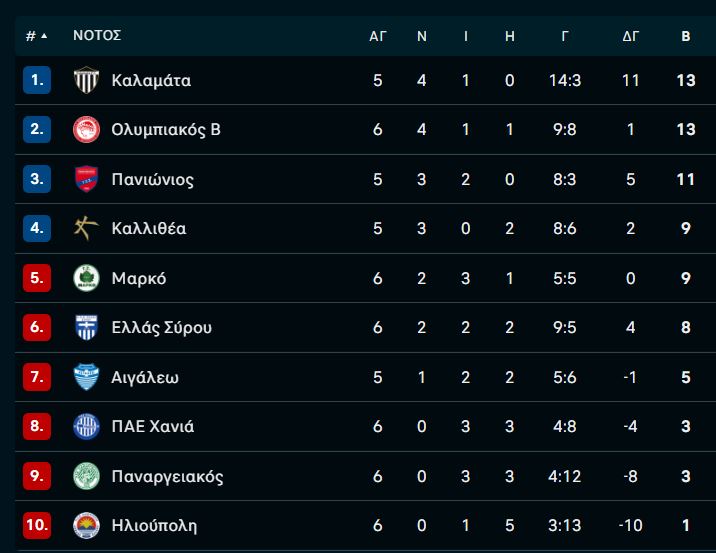Viewport: 716px width, 553px height.
Task: Click the Μαρκό team crest
Action: pyautogui.click(x=87, y=278)
